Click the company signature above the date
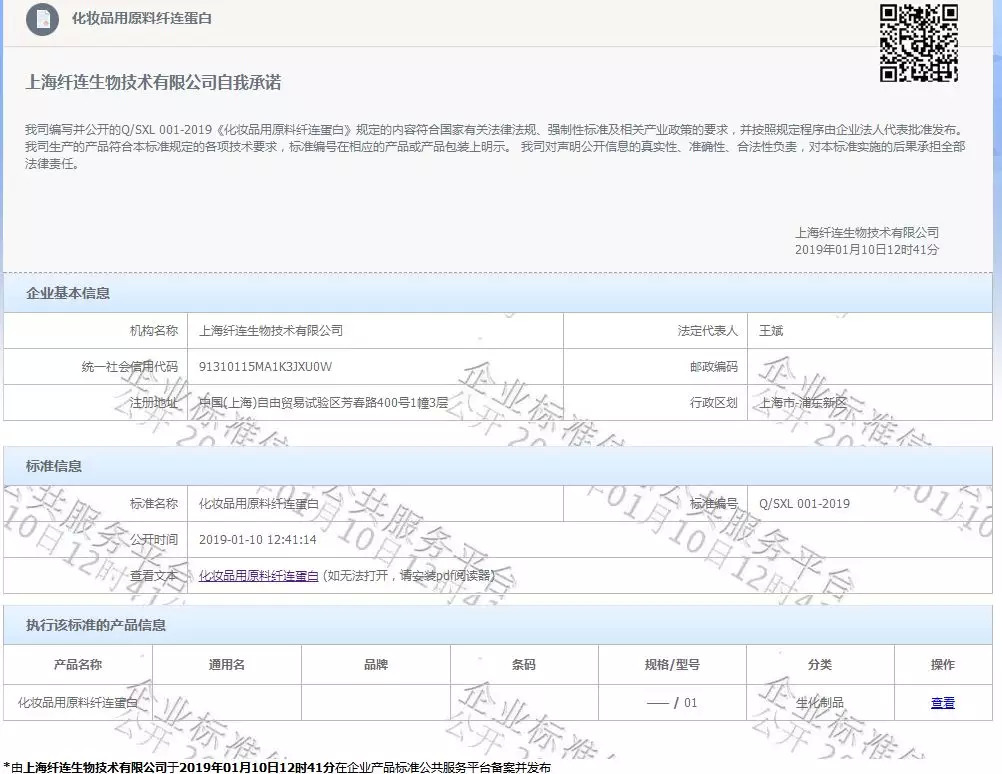Screen dimensions: 1002x774 coord(867,232)
